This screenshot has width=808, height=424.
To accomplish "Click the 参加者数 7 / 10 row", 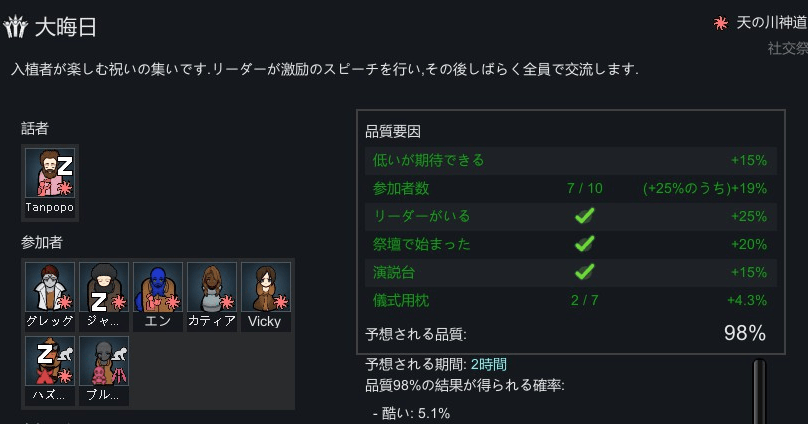I will (x=570, y=189).
